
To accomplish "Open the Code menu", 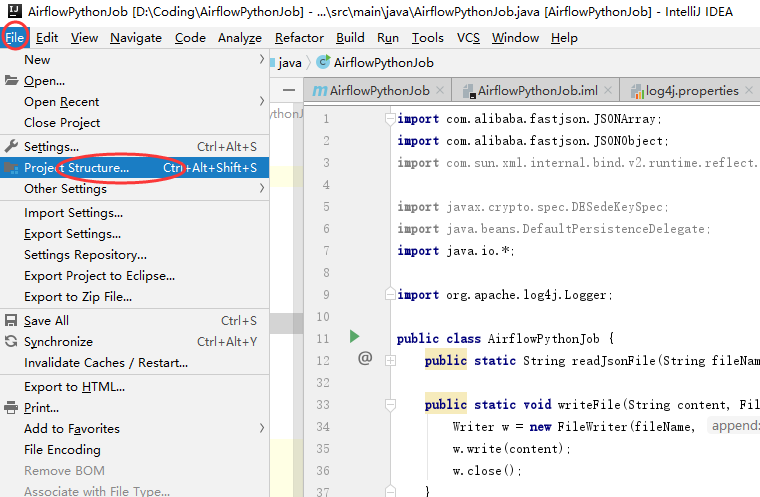I will 190,38.
